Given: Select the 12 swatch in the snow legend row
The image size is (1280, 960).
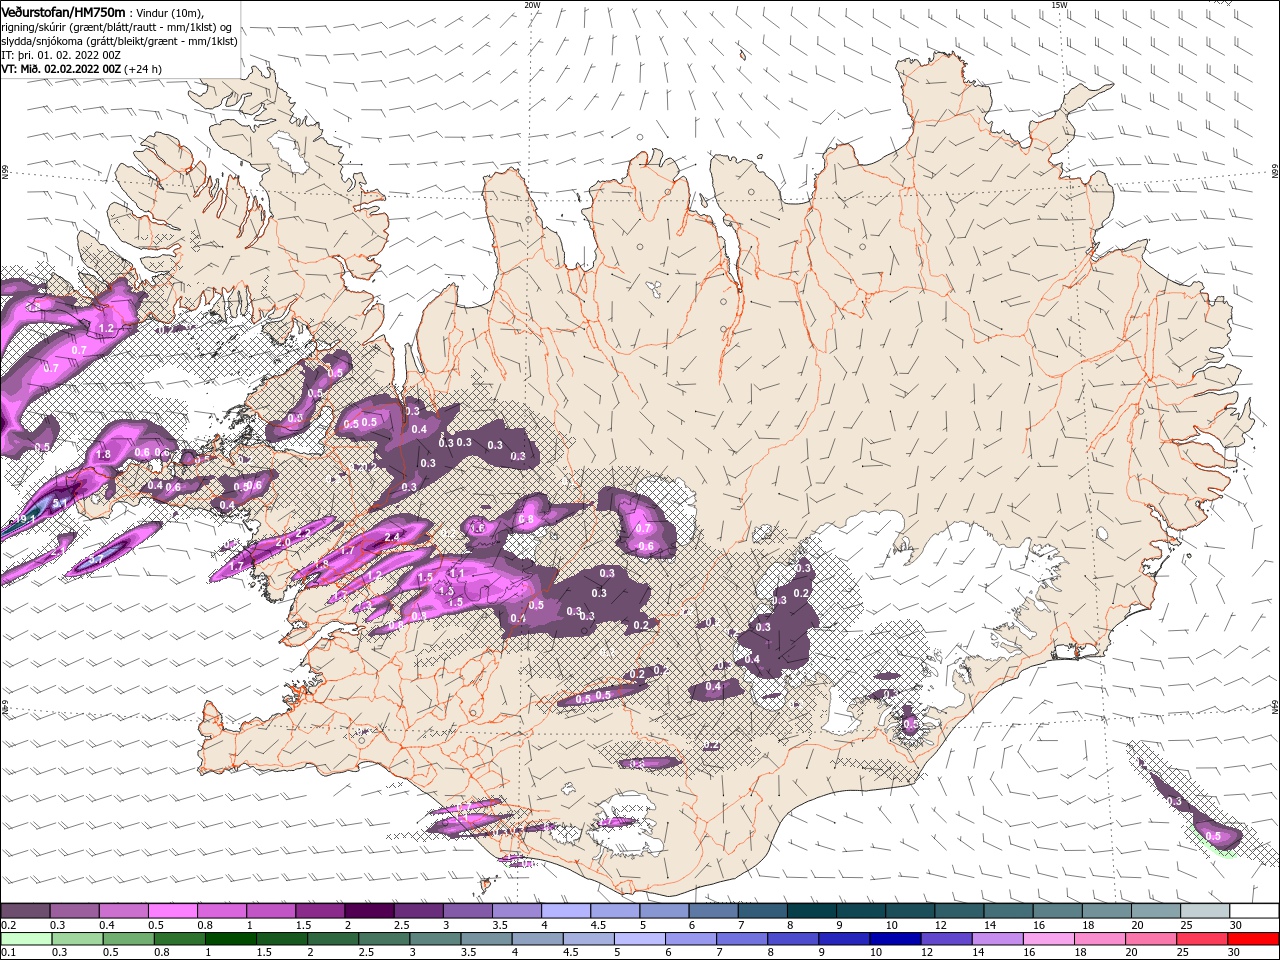Looking at the screenshot, I should pyautogui.click(x=959, y=911).
